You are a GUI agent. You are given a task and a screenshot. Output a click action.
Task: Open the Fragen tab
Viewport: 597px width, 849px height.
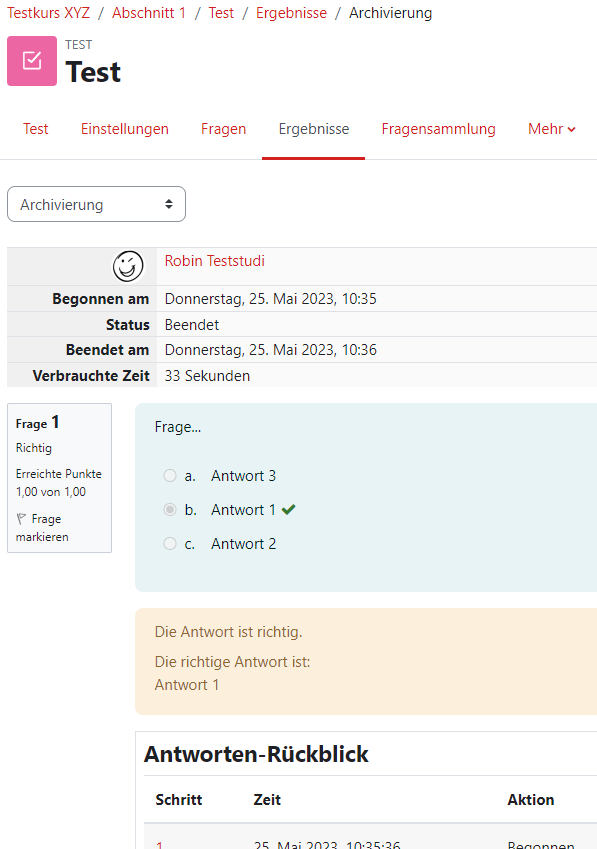pyautogui.click(x=224, y=129)
